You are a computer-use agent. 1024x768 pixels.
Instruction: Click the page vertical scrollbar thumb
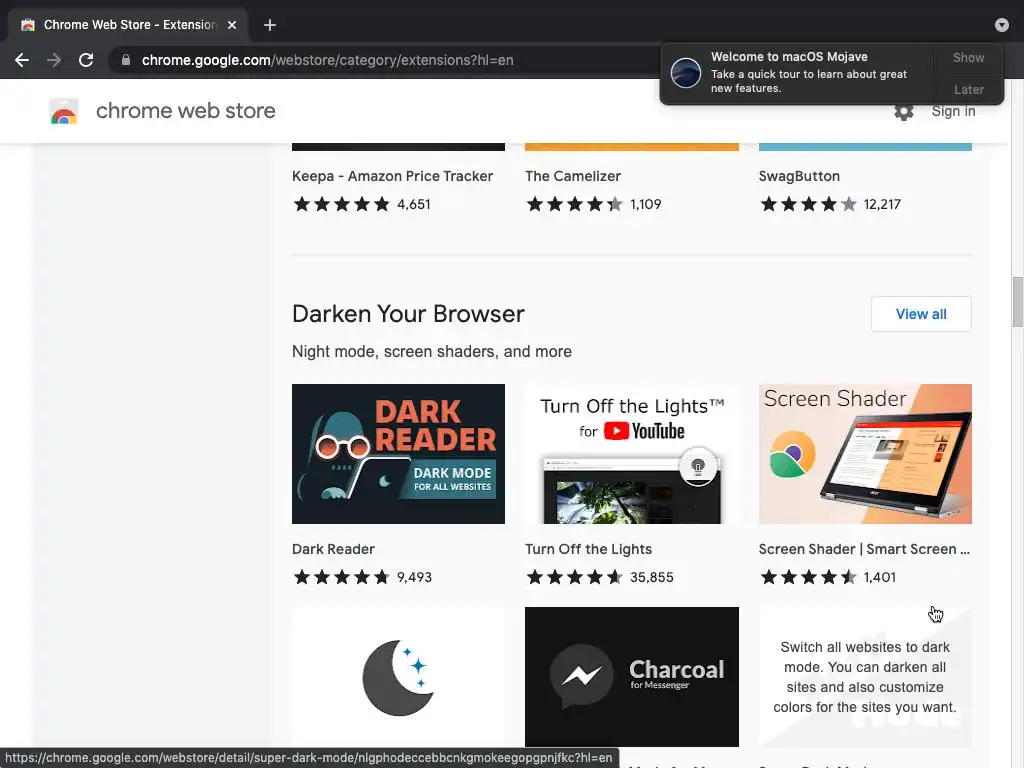click(1017, 302)
